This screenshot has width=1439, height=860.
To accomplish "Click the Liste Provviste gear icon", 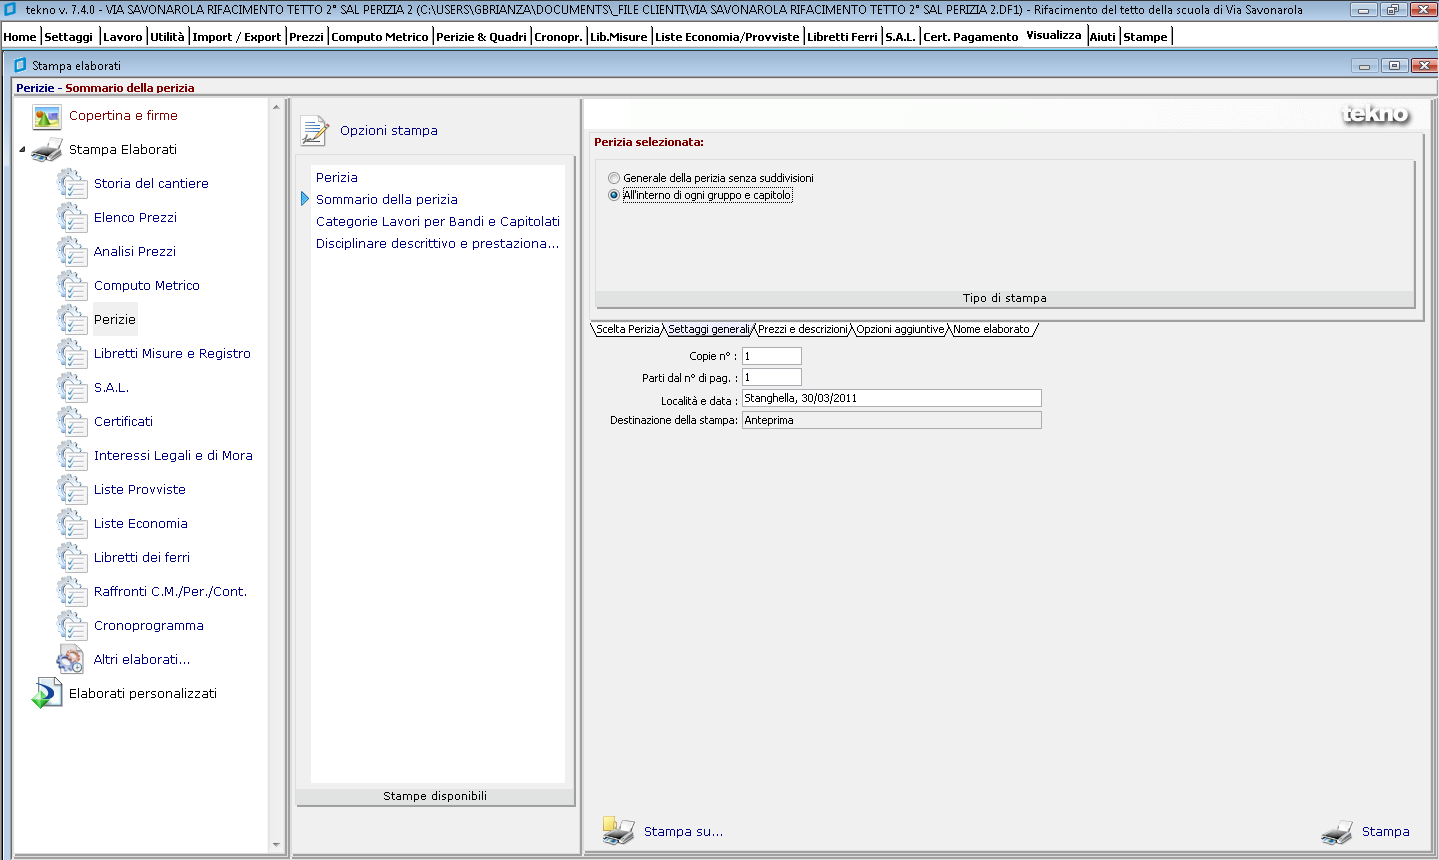I will tap(72, 490).
